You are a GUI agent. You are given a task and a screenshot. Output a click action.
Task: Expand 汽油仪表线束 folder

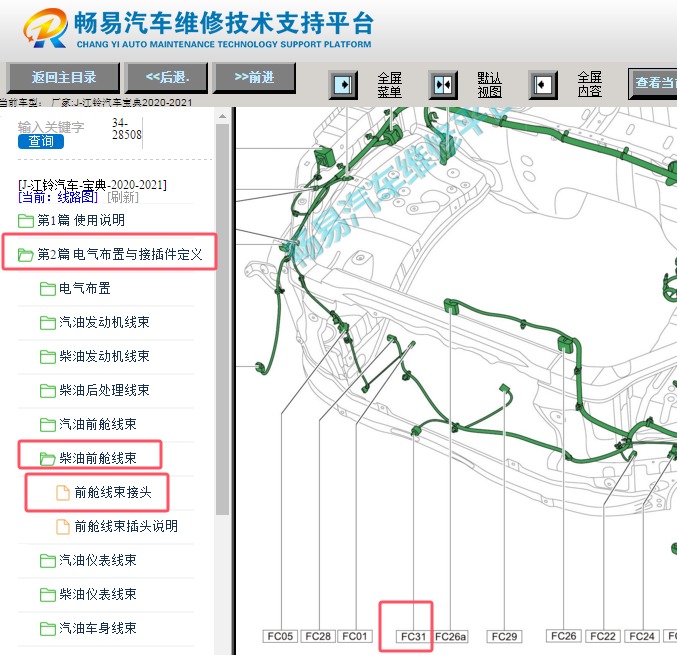tap(98, 560)
